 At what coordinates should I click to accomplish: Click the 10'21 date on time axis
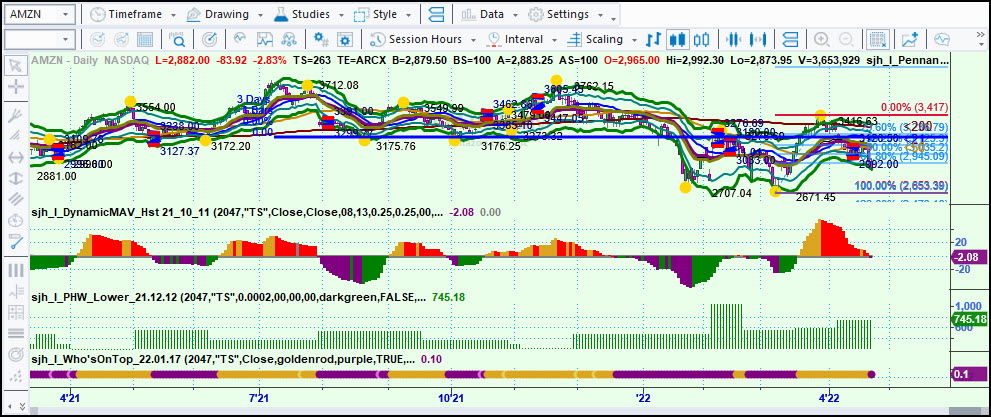pyautogui.click(x=451, y=399)
